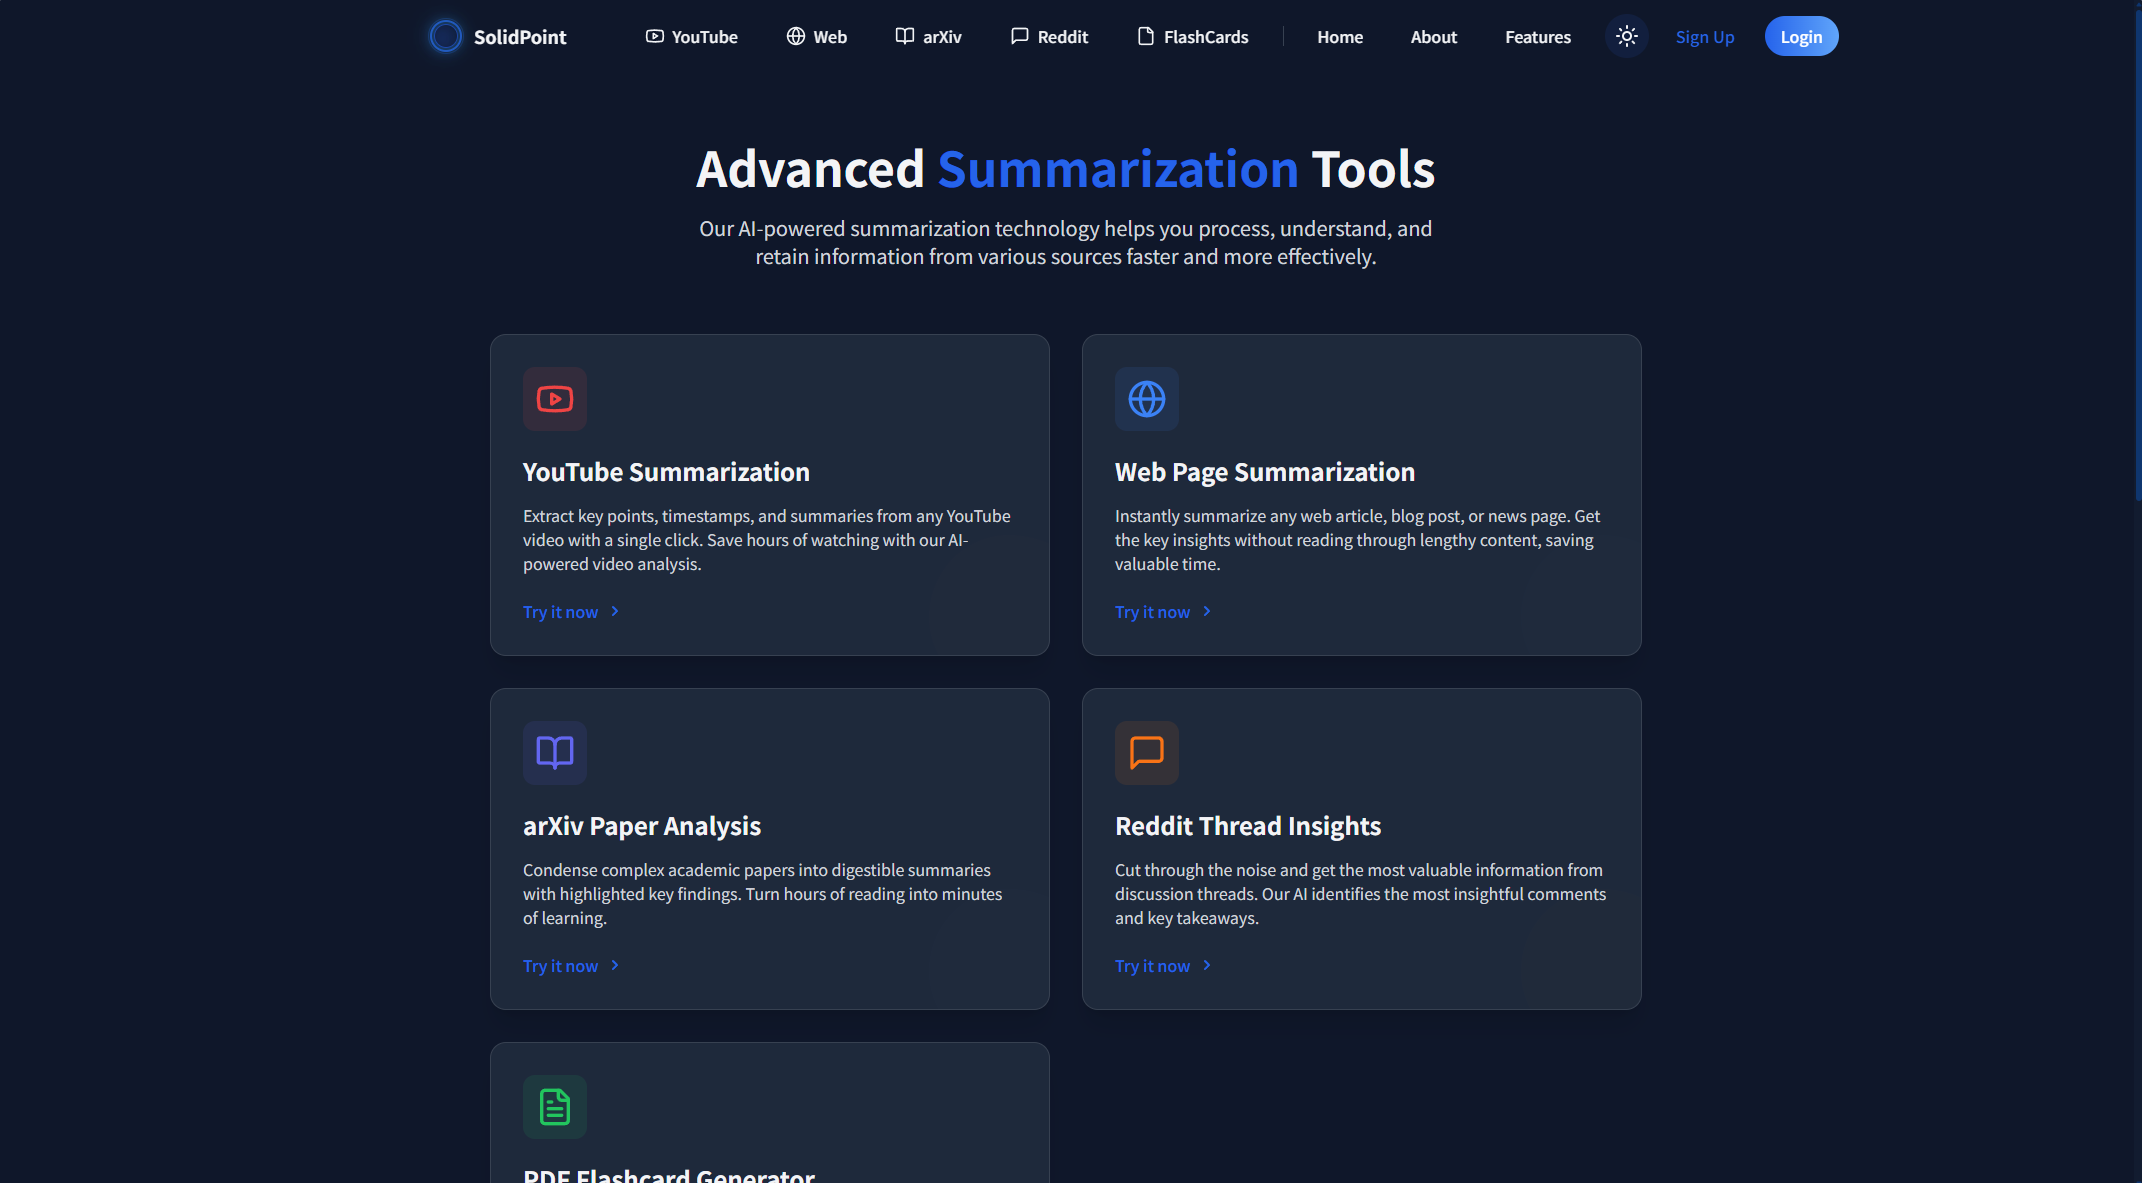Click the Sign Up link

point(1705,37)
